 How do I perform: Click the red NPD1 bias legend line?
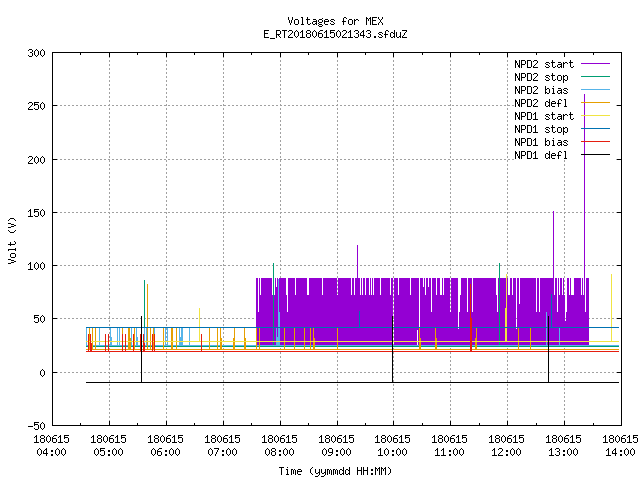[x=596, y=142]
